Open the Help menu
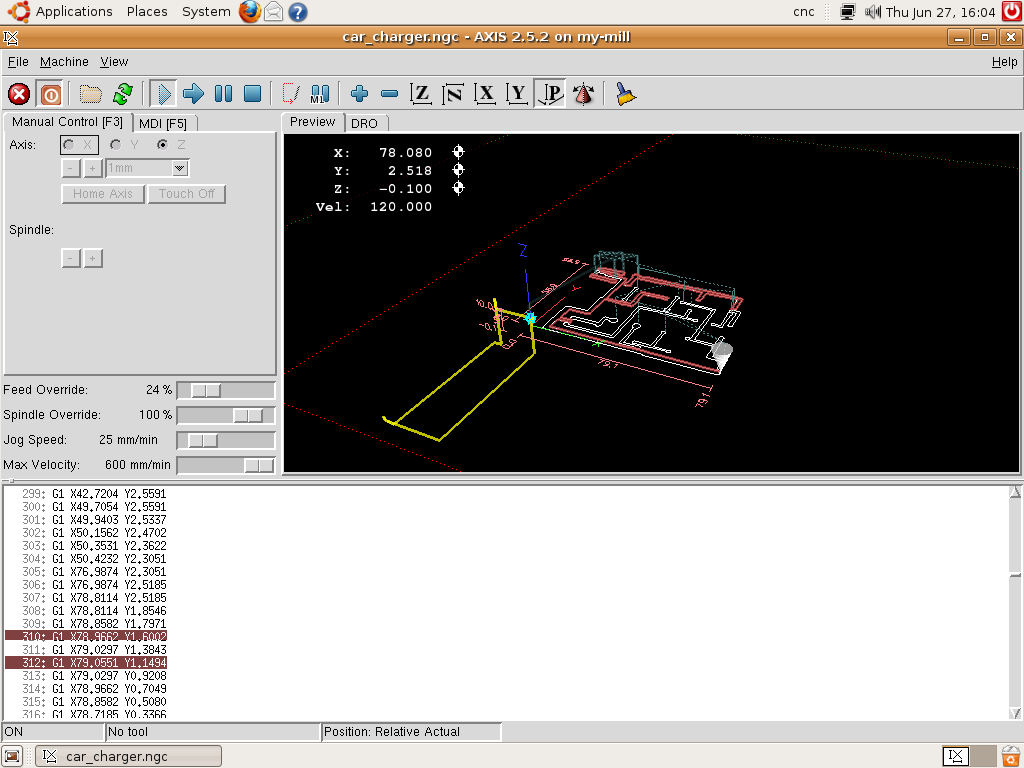 pyautogui.click(x=1004, y=61)
